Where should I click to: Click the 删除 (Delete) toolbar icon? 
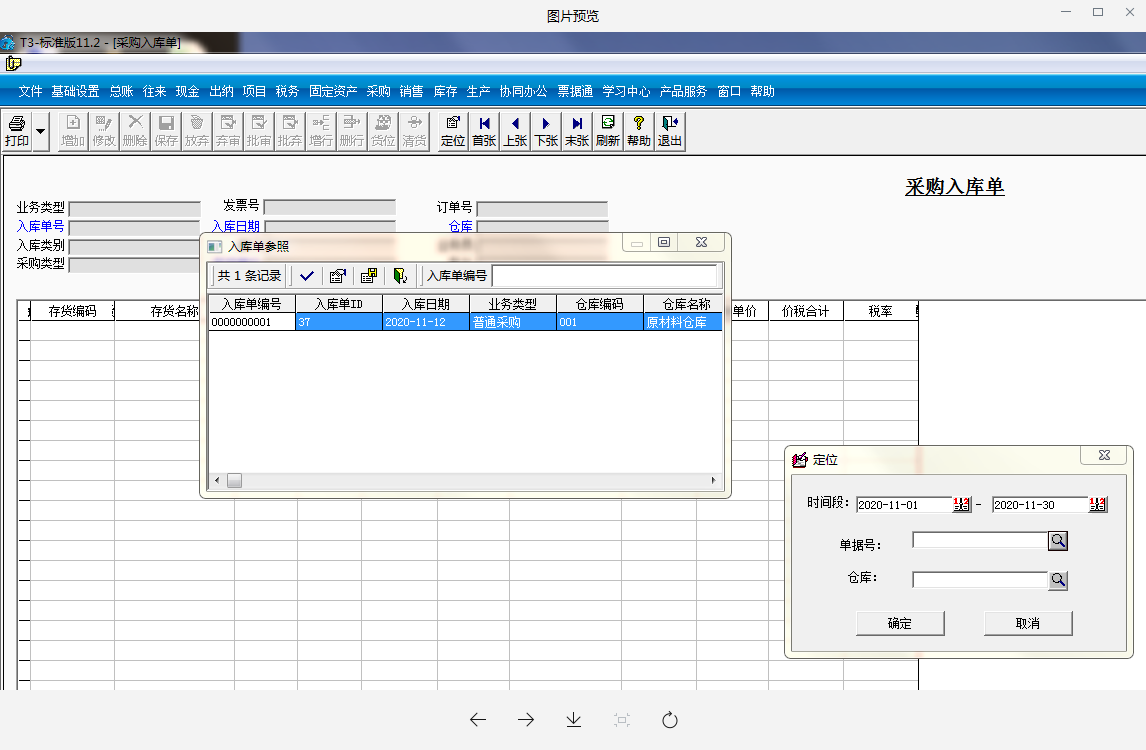pos(135,132)
